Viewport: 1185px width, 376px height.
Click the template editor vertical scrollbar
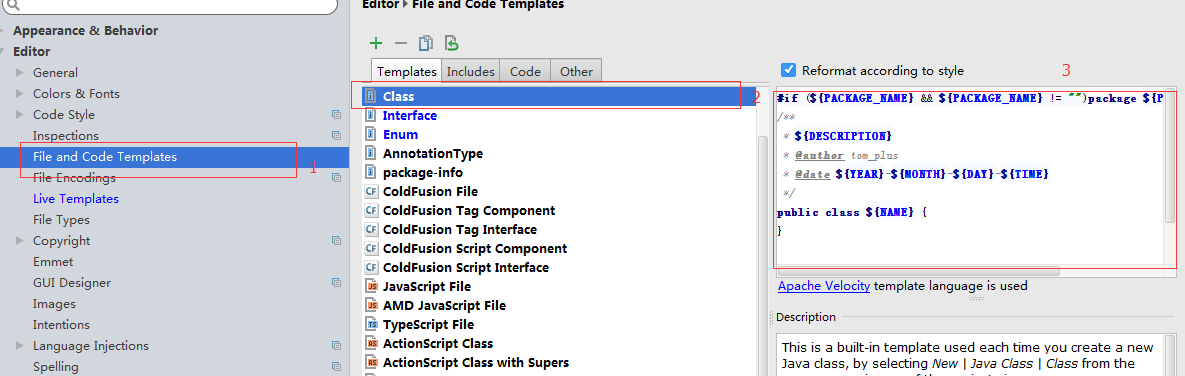pyautogui.click(x=1171, y=157)
